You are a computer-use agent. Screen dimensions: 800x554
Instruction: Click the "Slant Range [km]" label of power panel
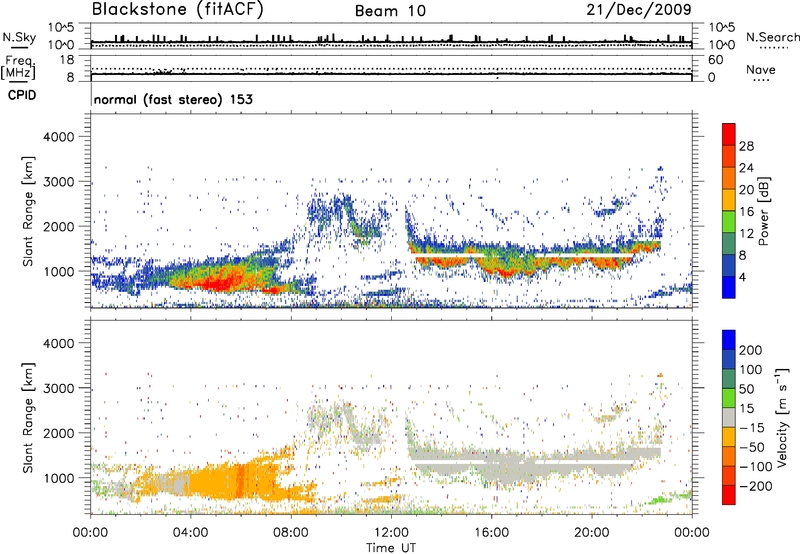point(28,211)
